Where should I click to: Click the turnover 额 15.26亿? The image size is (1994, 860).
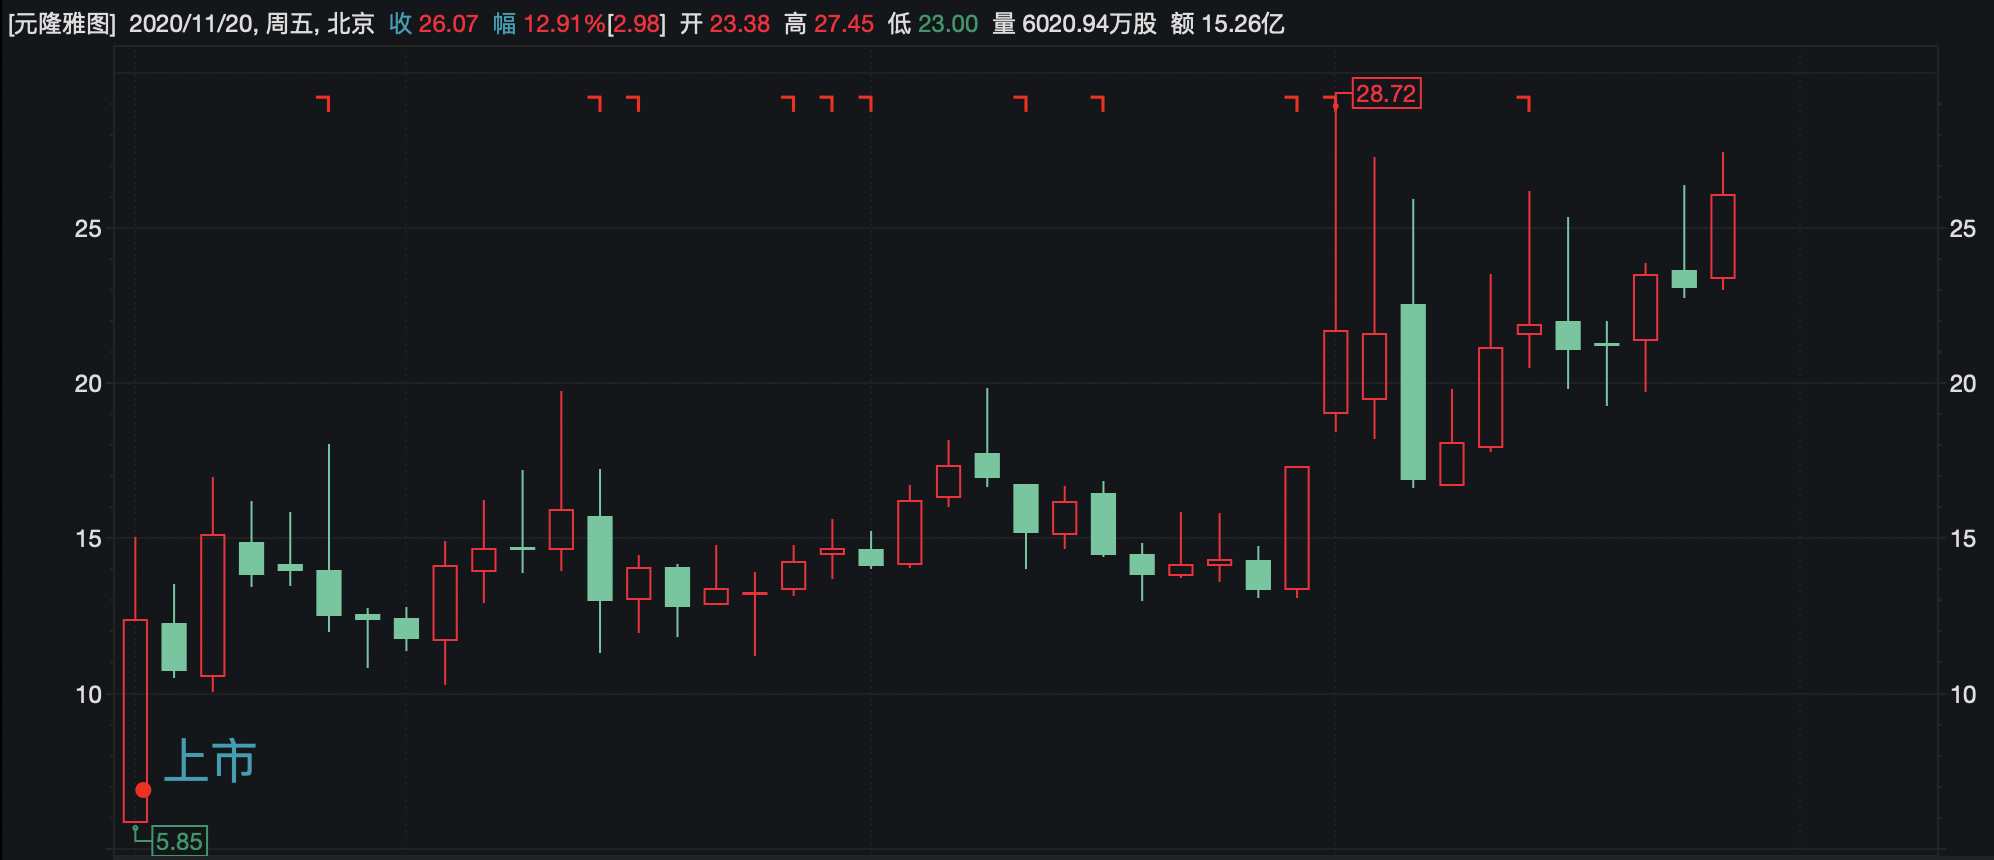click(1227, 24)
